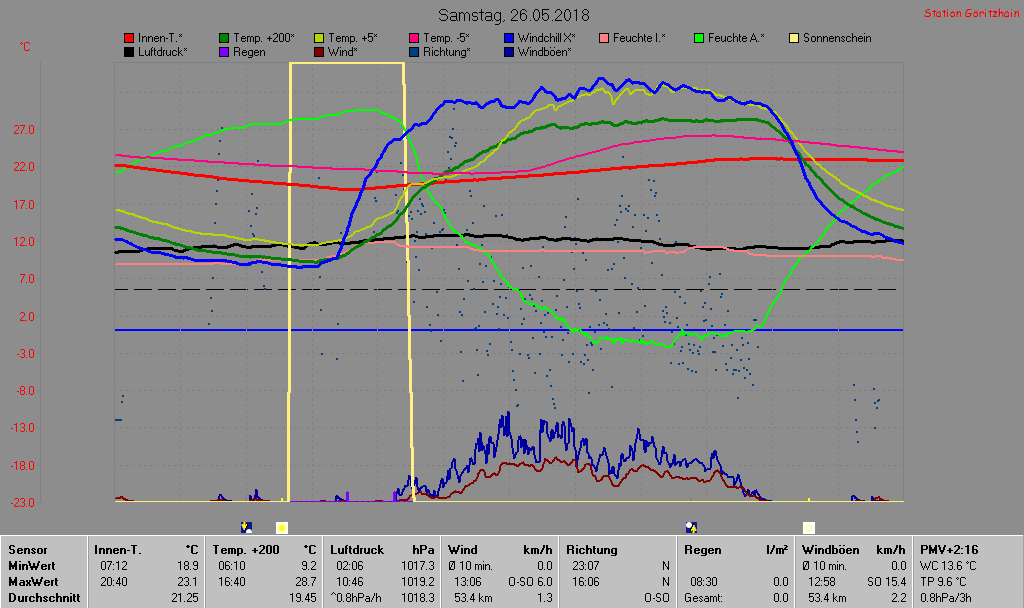Click the dark green Temp. +200 swatch

pyautogui.click(x=224, y=38)
